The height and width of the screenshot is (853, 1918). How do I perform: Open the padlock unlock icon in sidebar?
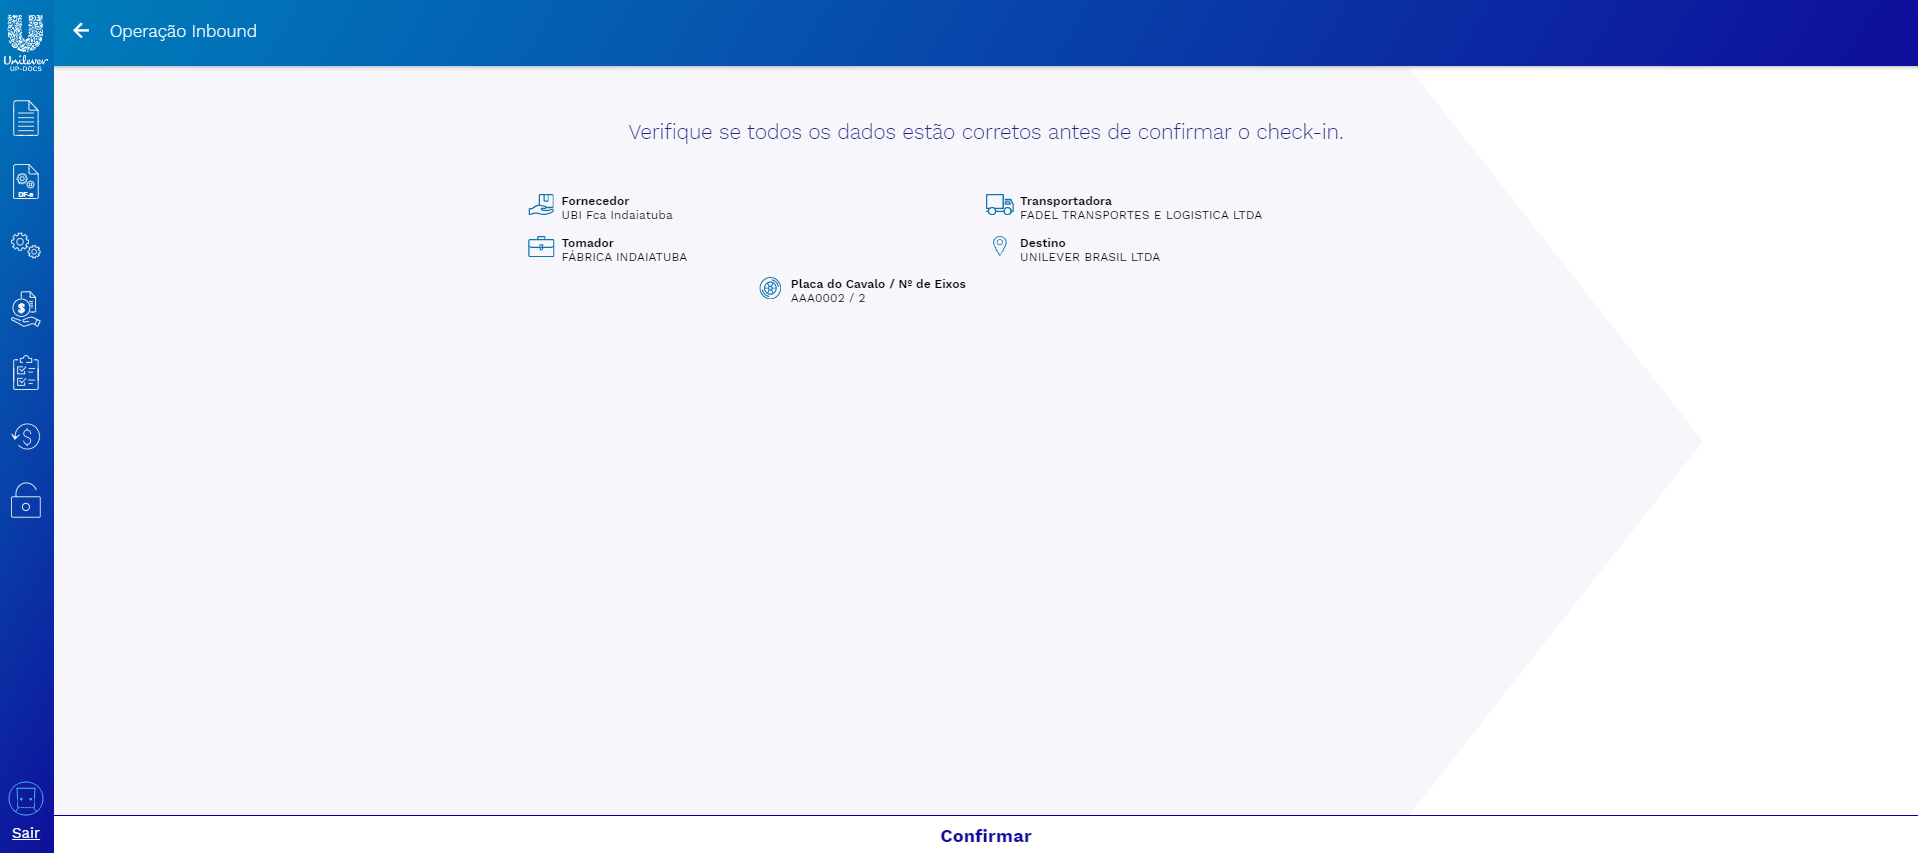coord(26,500)
